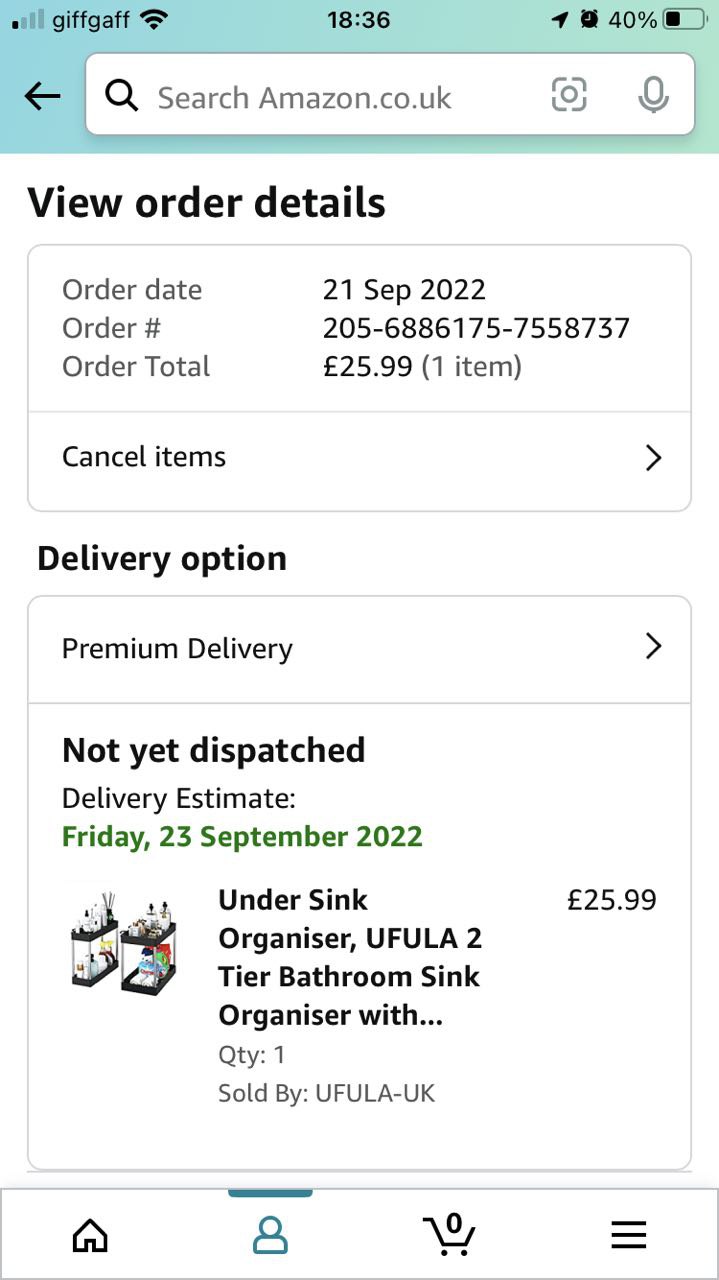Tap the Friday, 23 September 2022 delivery estimate

[x=242, y=836]
